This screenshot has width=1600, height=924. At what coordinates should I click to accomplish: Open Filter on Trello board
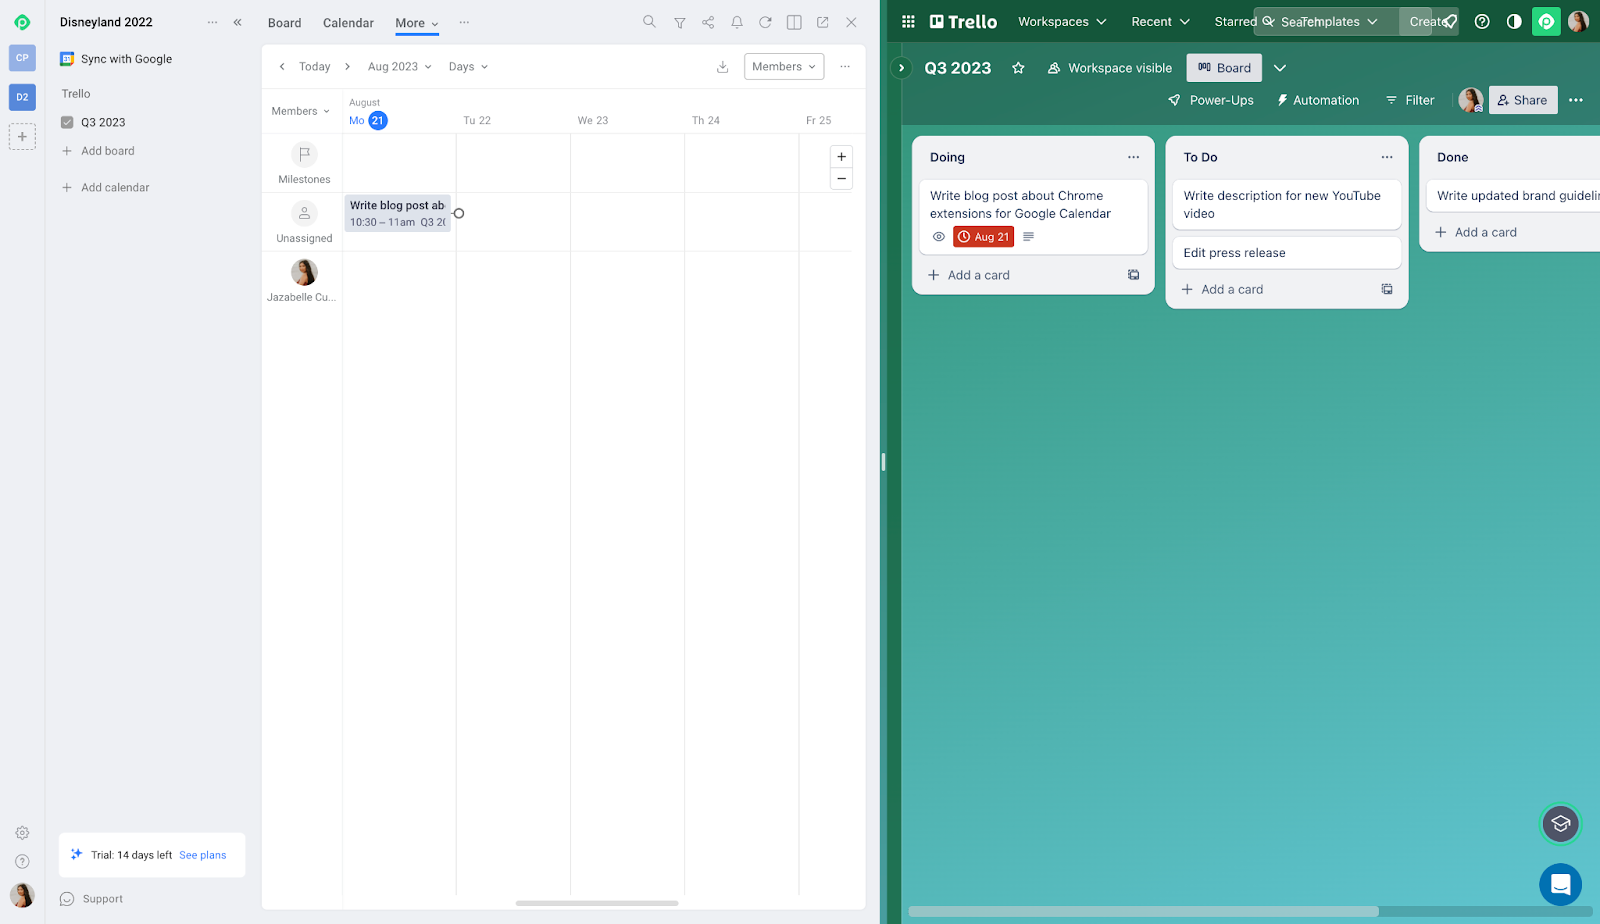(1410, 100)
